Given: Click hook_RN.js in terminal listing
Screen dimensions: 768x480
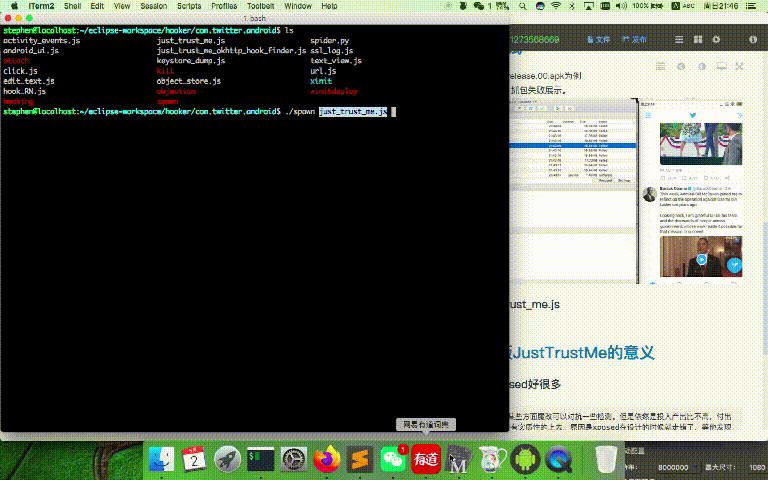Looking at the screenshot, I should [24, 91].
